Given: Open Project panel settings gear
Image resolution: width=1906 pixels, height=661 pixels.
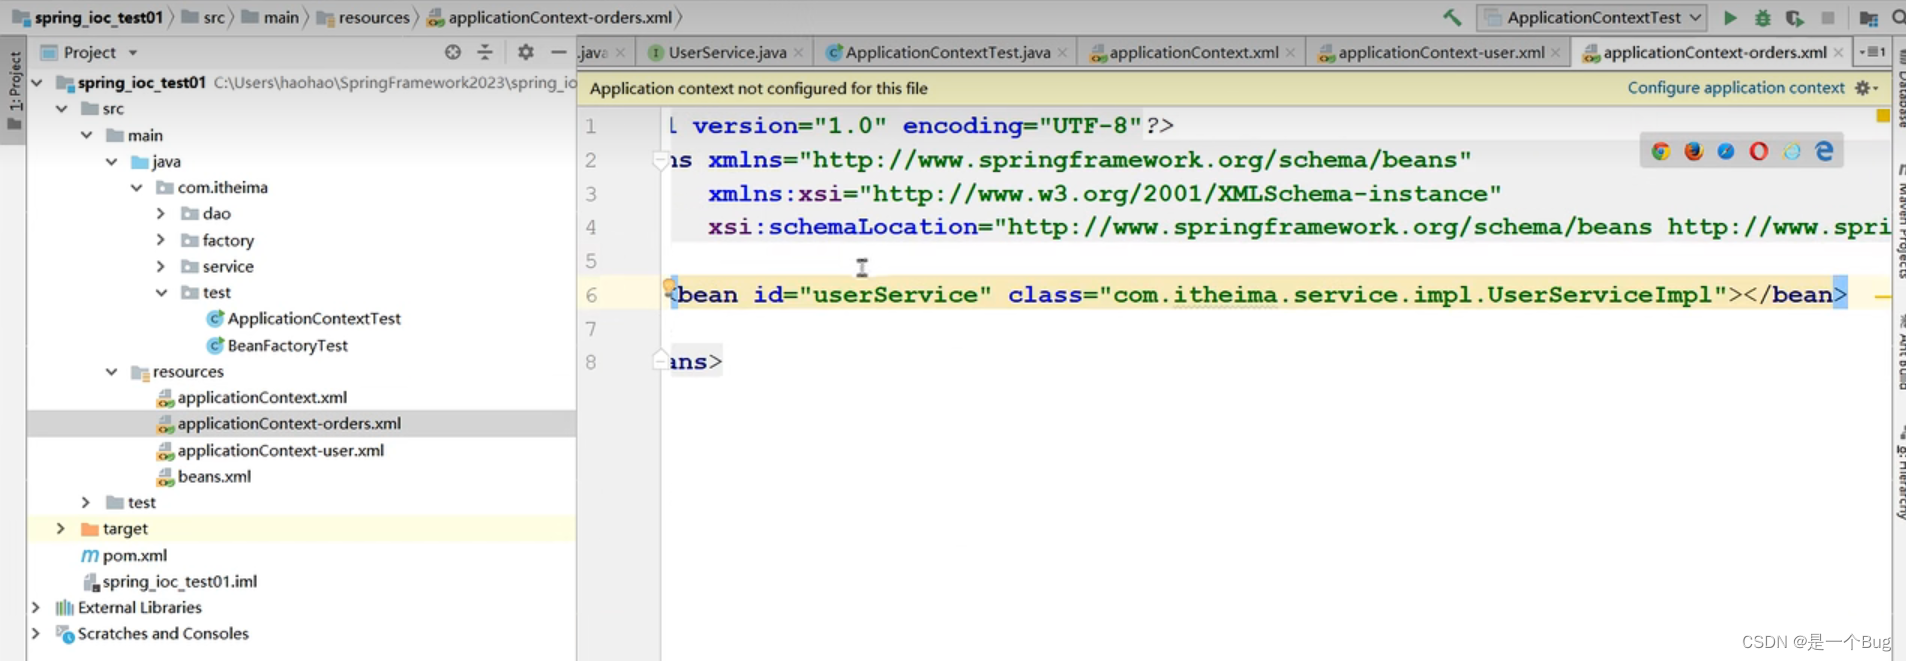Looking at the screenshot, I should click(x=525, y=52).
